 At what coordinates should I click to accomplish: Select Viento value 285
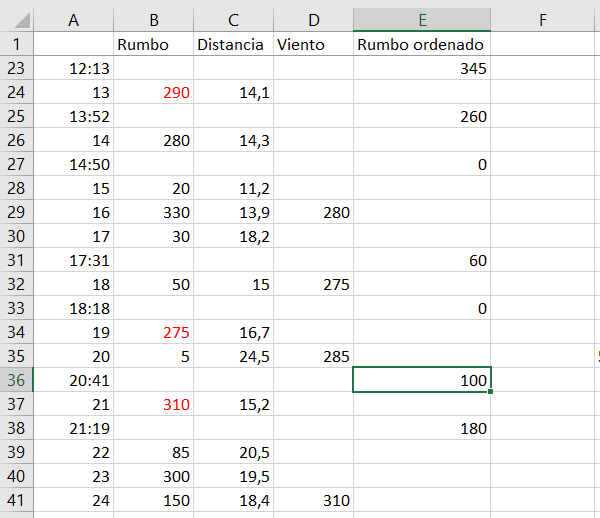[313, 357]
